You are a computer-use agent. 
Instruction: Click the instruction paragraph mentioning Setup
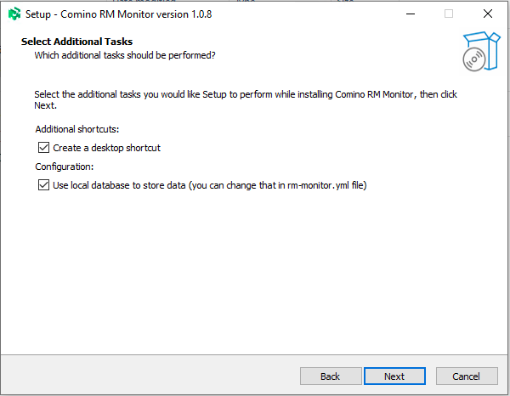click(246, 100)
